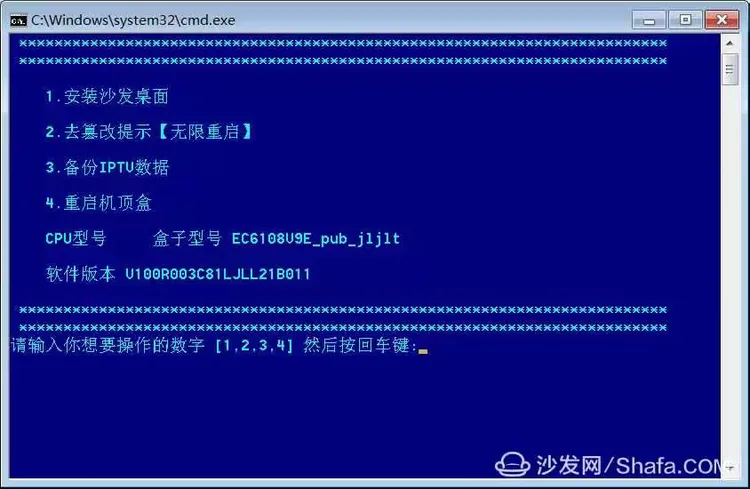Click menu option 2 去篡改提示【无限重启】
The height and width of the screenshot is (489, 750).
point(149,132)
